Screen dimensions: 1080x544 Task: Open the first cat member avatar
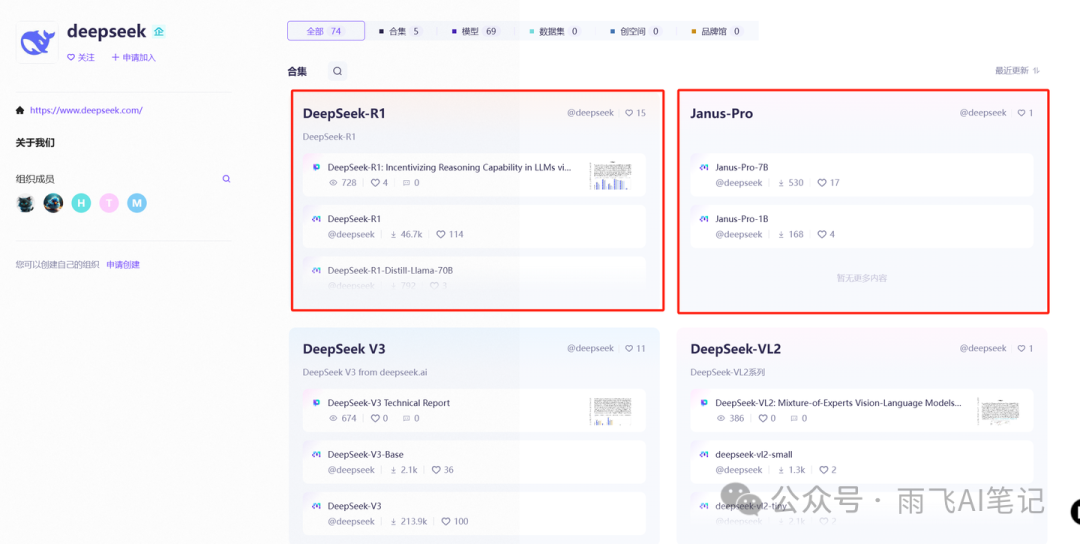click(26, 203)
